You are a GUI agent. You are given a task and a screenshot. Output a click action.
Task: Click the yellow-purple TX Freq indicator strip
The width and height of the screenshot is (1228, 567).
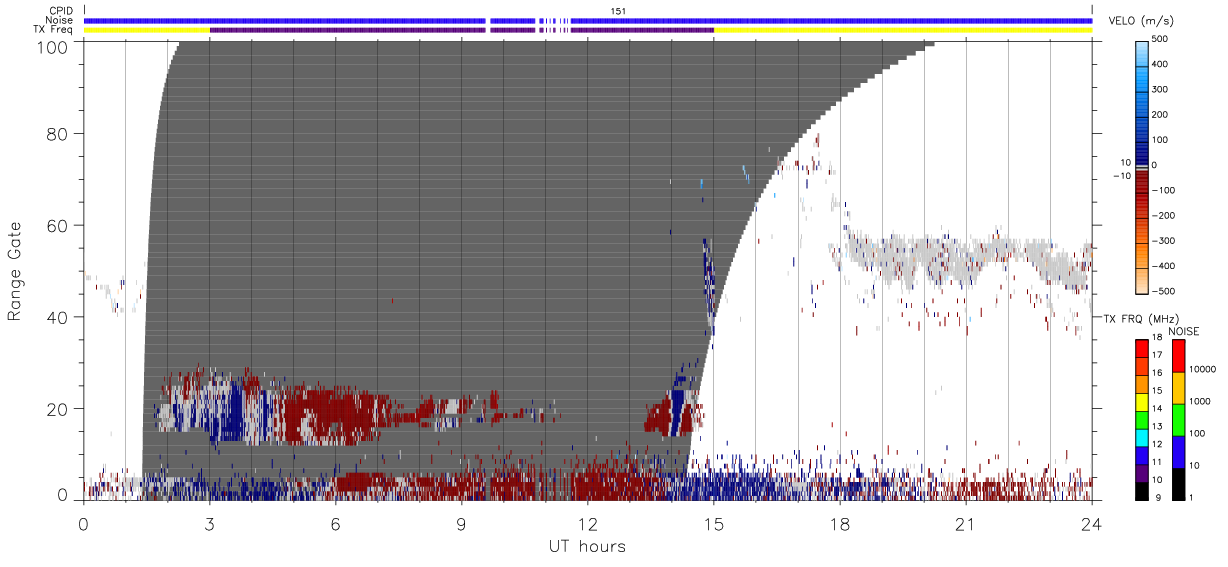(x=588, y=30)
